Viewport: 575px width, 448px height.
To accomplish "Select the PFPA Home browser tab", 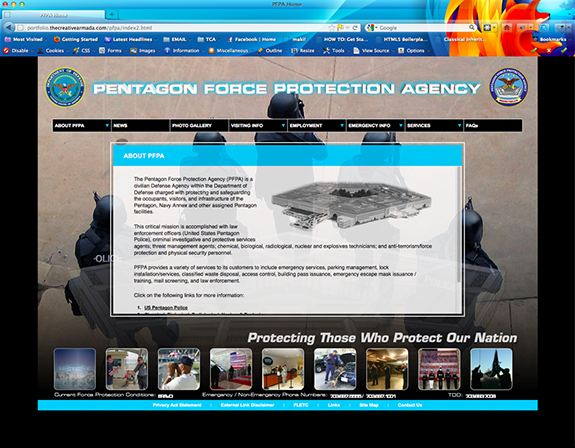I will [54, 15].
